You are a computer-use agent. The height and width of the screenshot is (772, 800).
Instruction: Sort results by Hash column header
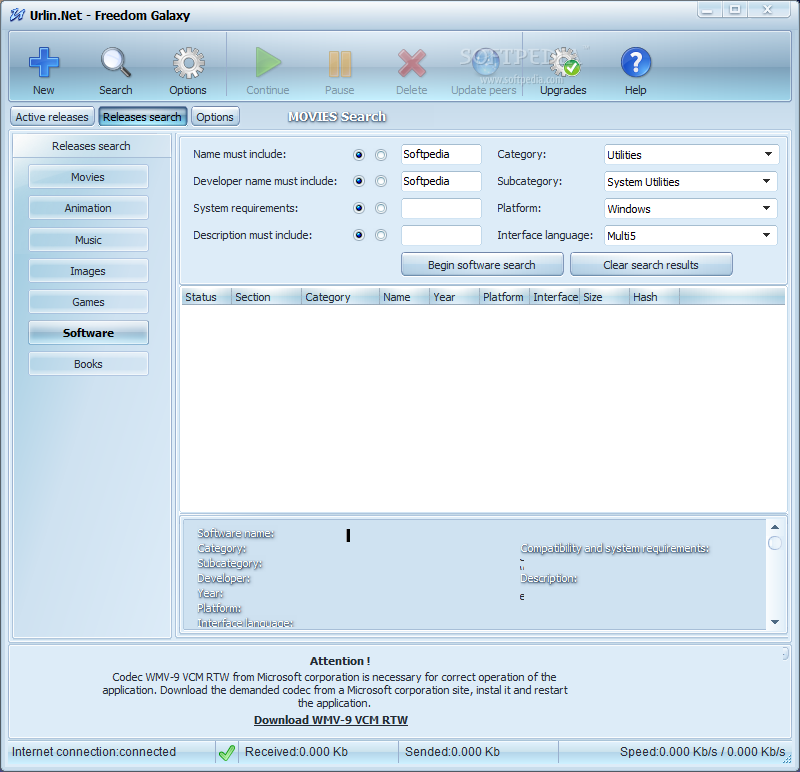click(x=654, y=297)
